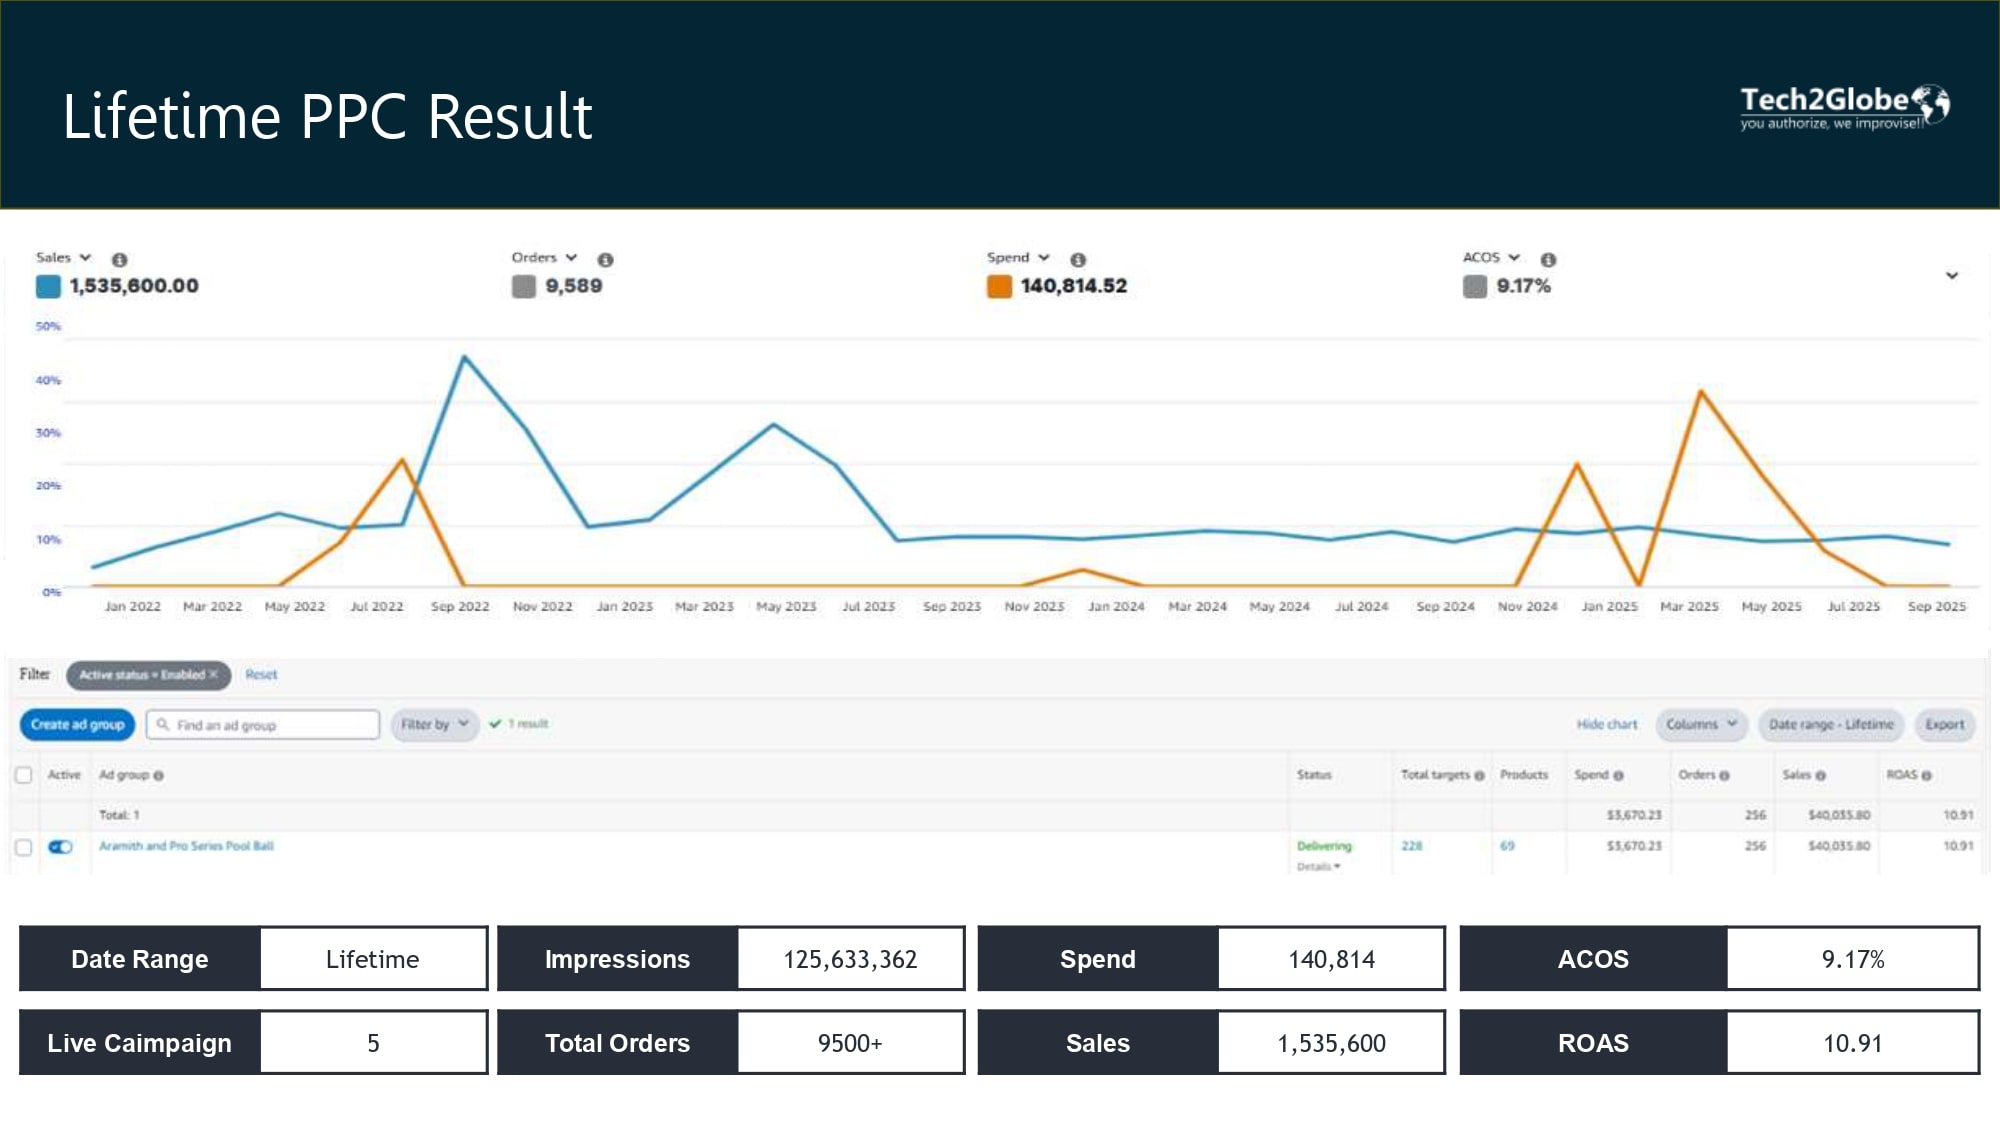Open the Columns dropdown
The width and height of the screenshot is (2000, 1125).
pos(1700,724)
